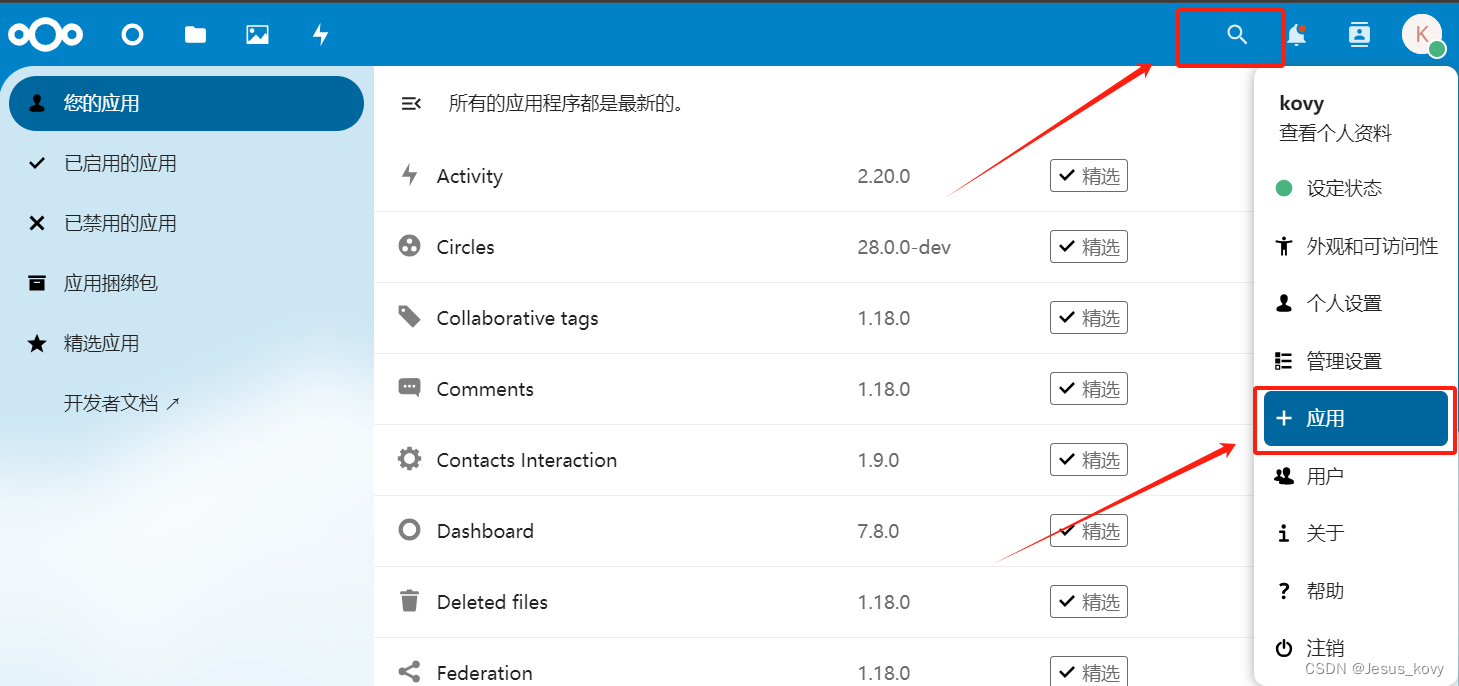Select the 精选 checkbox for Activity
This screenshot has height=686, width=1459.
click(1088, 175)
